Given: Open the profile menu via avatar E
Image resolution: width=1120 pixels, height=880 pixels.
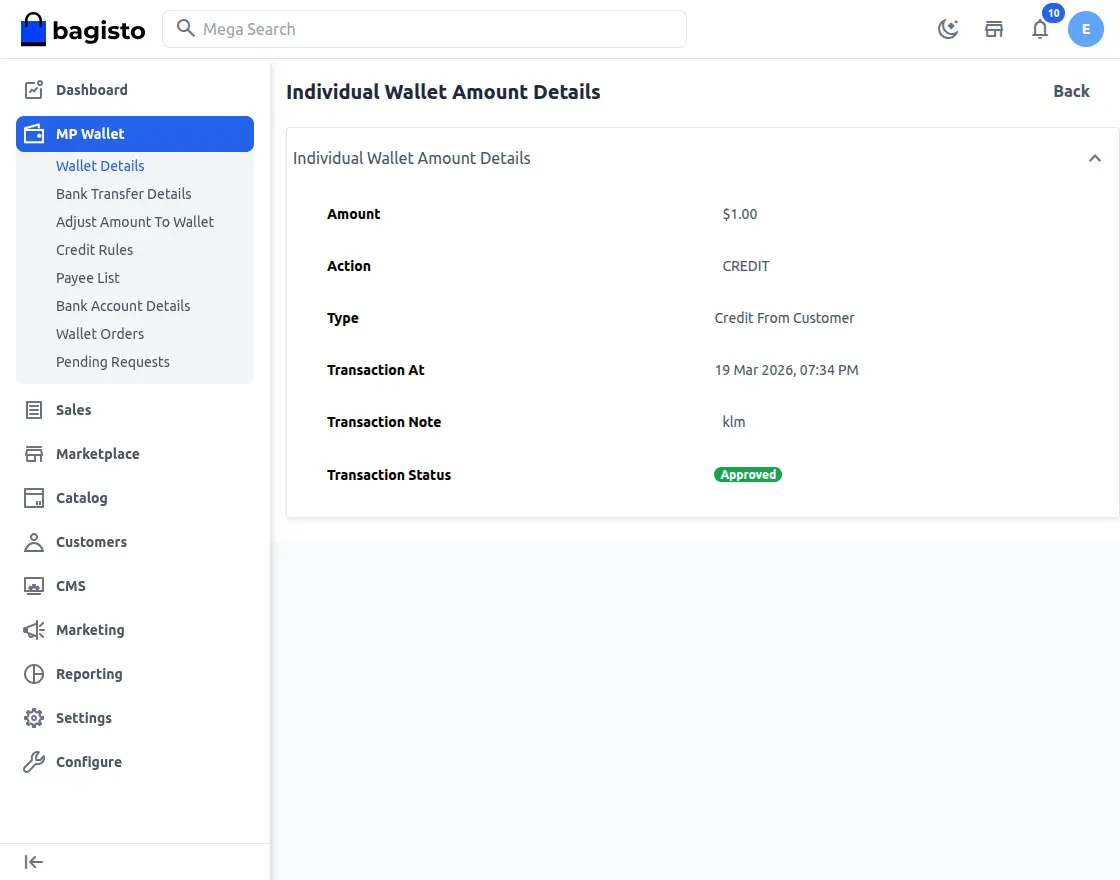Looking at the screenshot, I should point(1086,29).
